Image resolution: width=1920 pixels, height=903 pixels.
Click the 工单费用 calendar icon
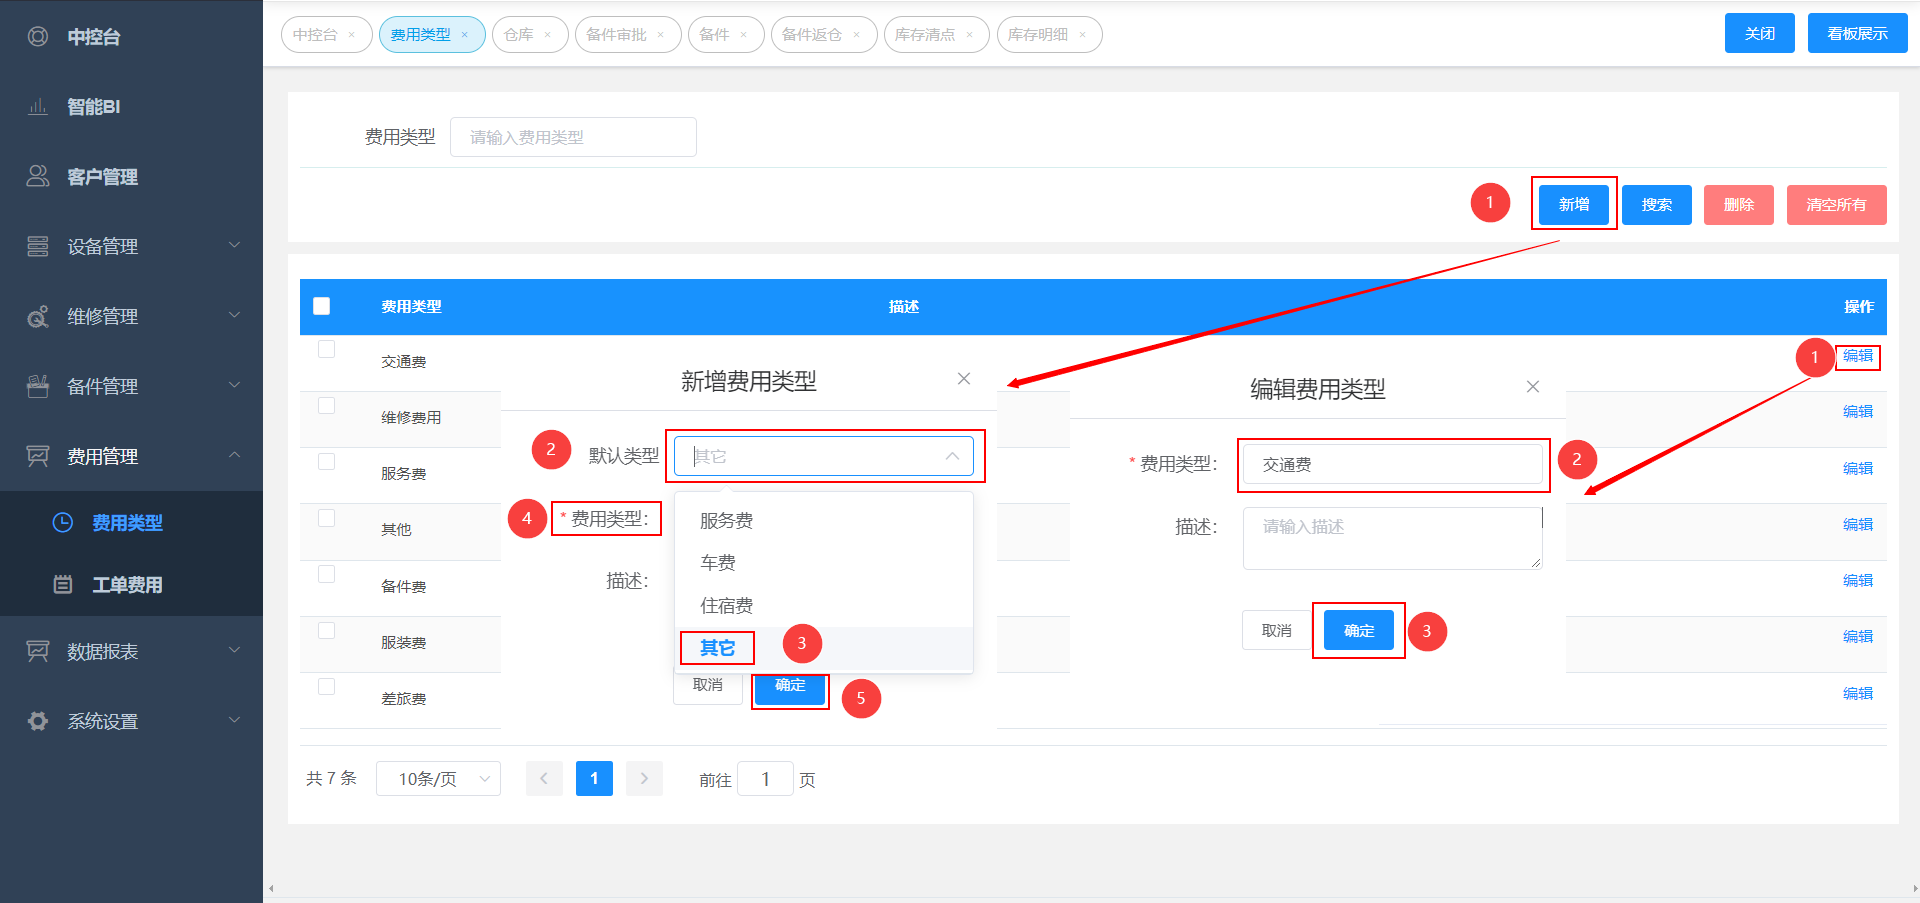(63, 585)
